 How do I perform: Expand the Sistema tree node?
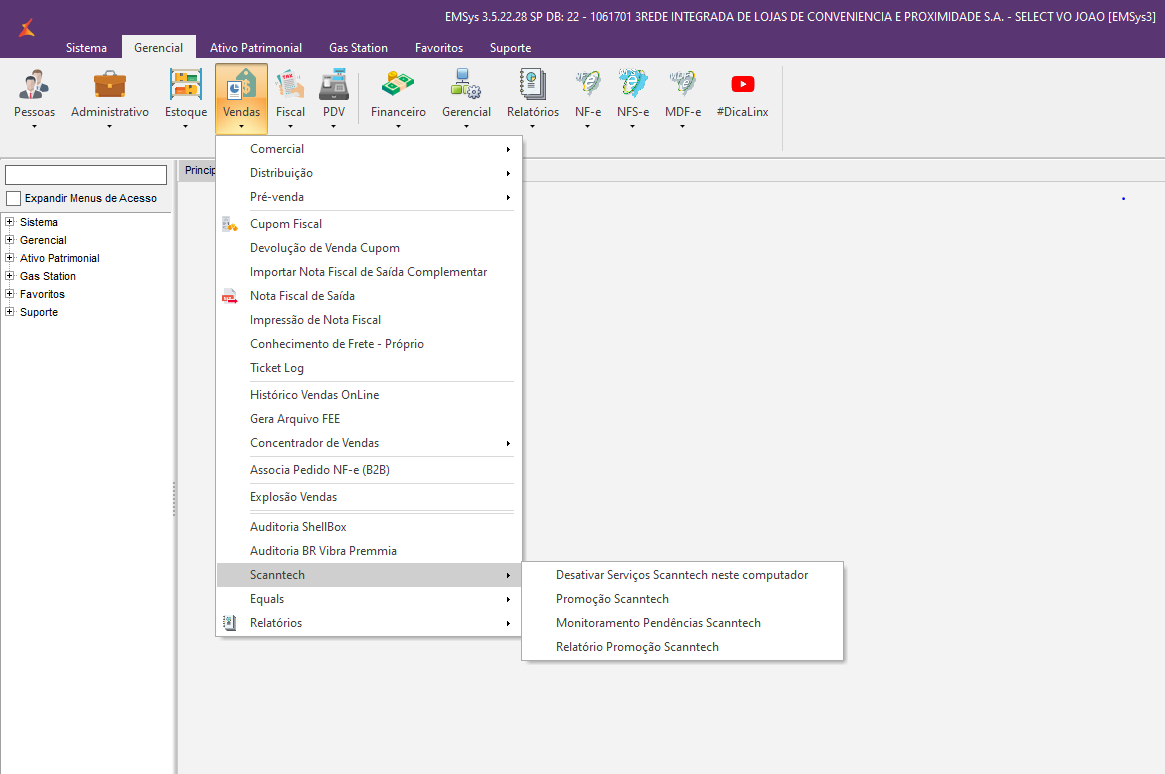click(10, 222)
